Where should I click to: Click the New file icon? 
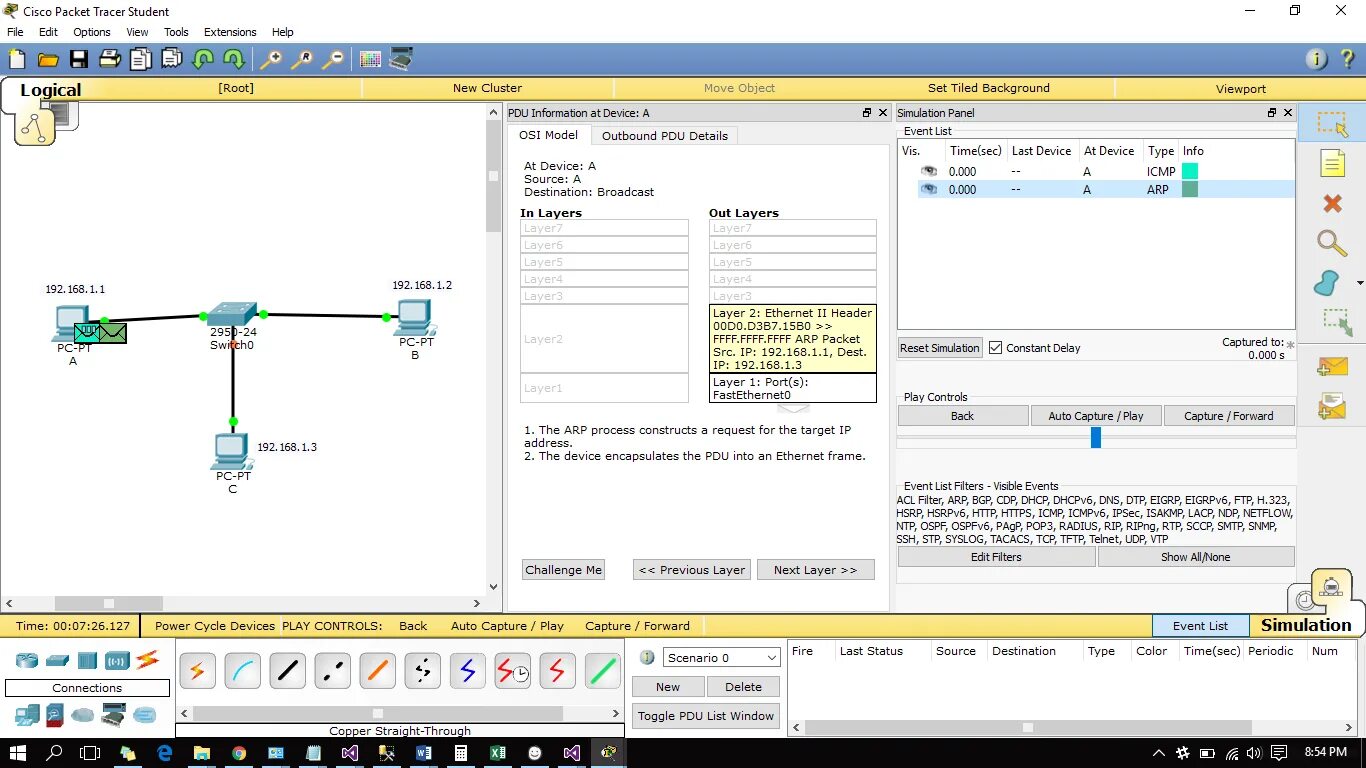point(17,59)
